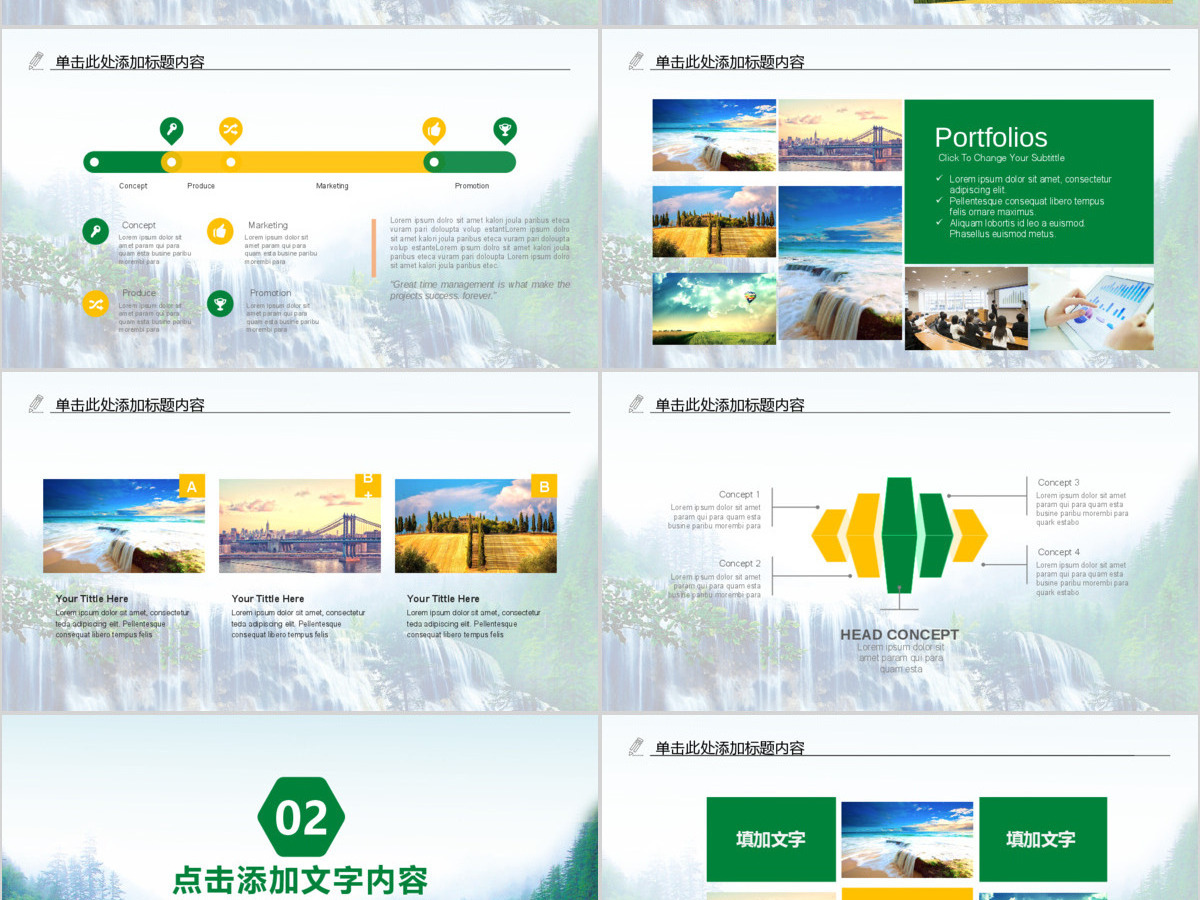Open the beach photo labeled A
The height and width of the screenshot is (900, 1200).
pyautogui.click(x=124, y=526)
